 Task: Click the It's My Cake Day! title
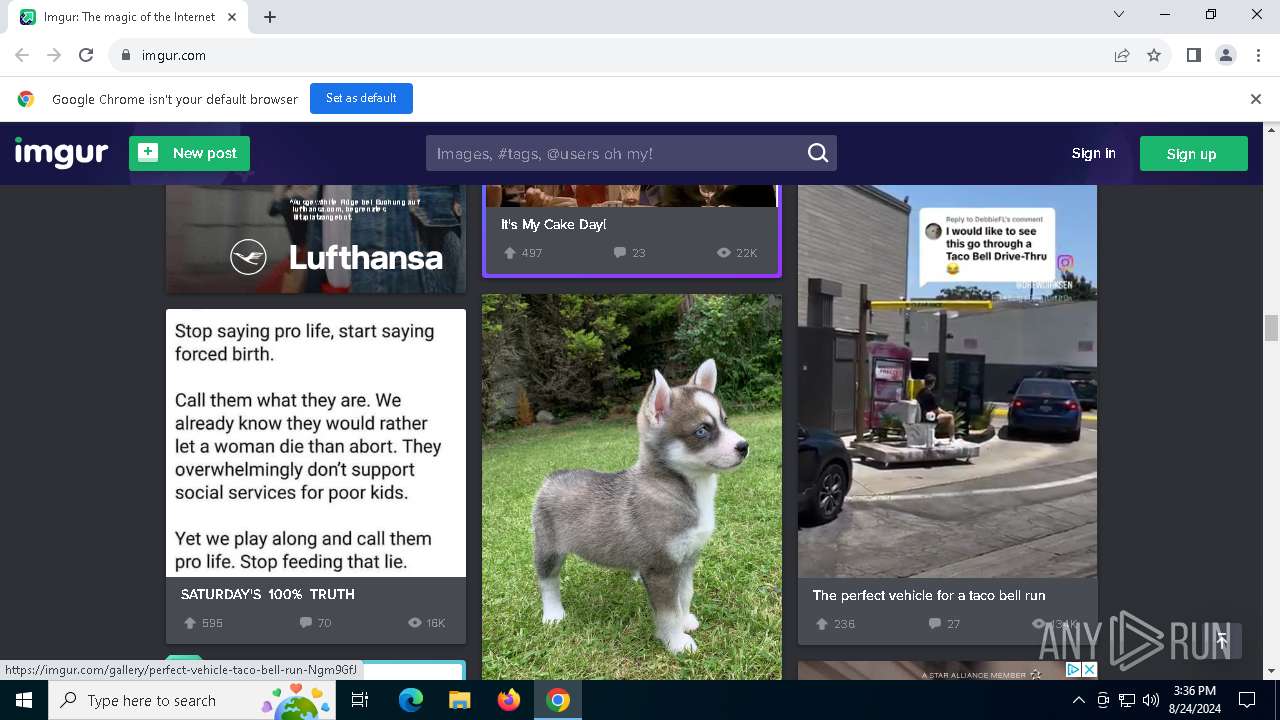[554, 225]
